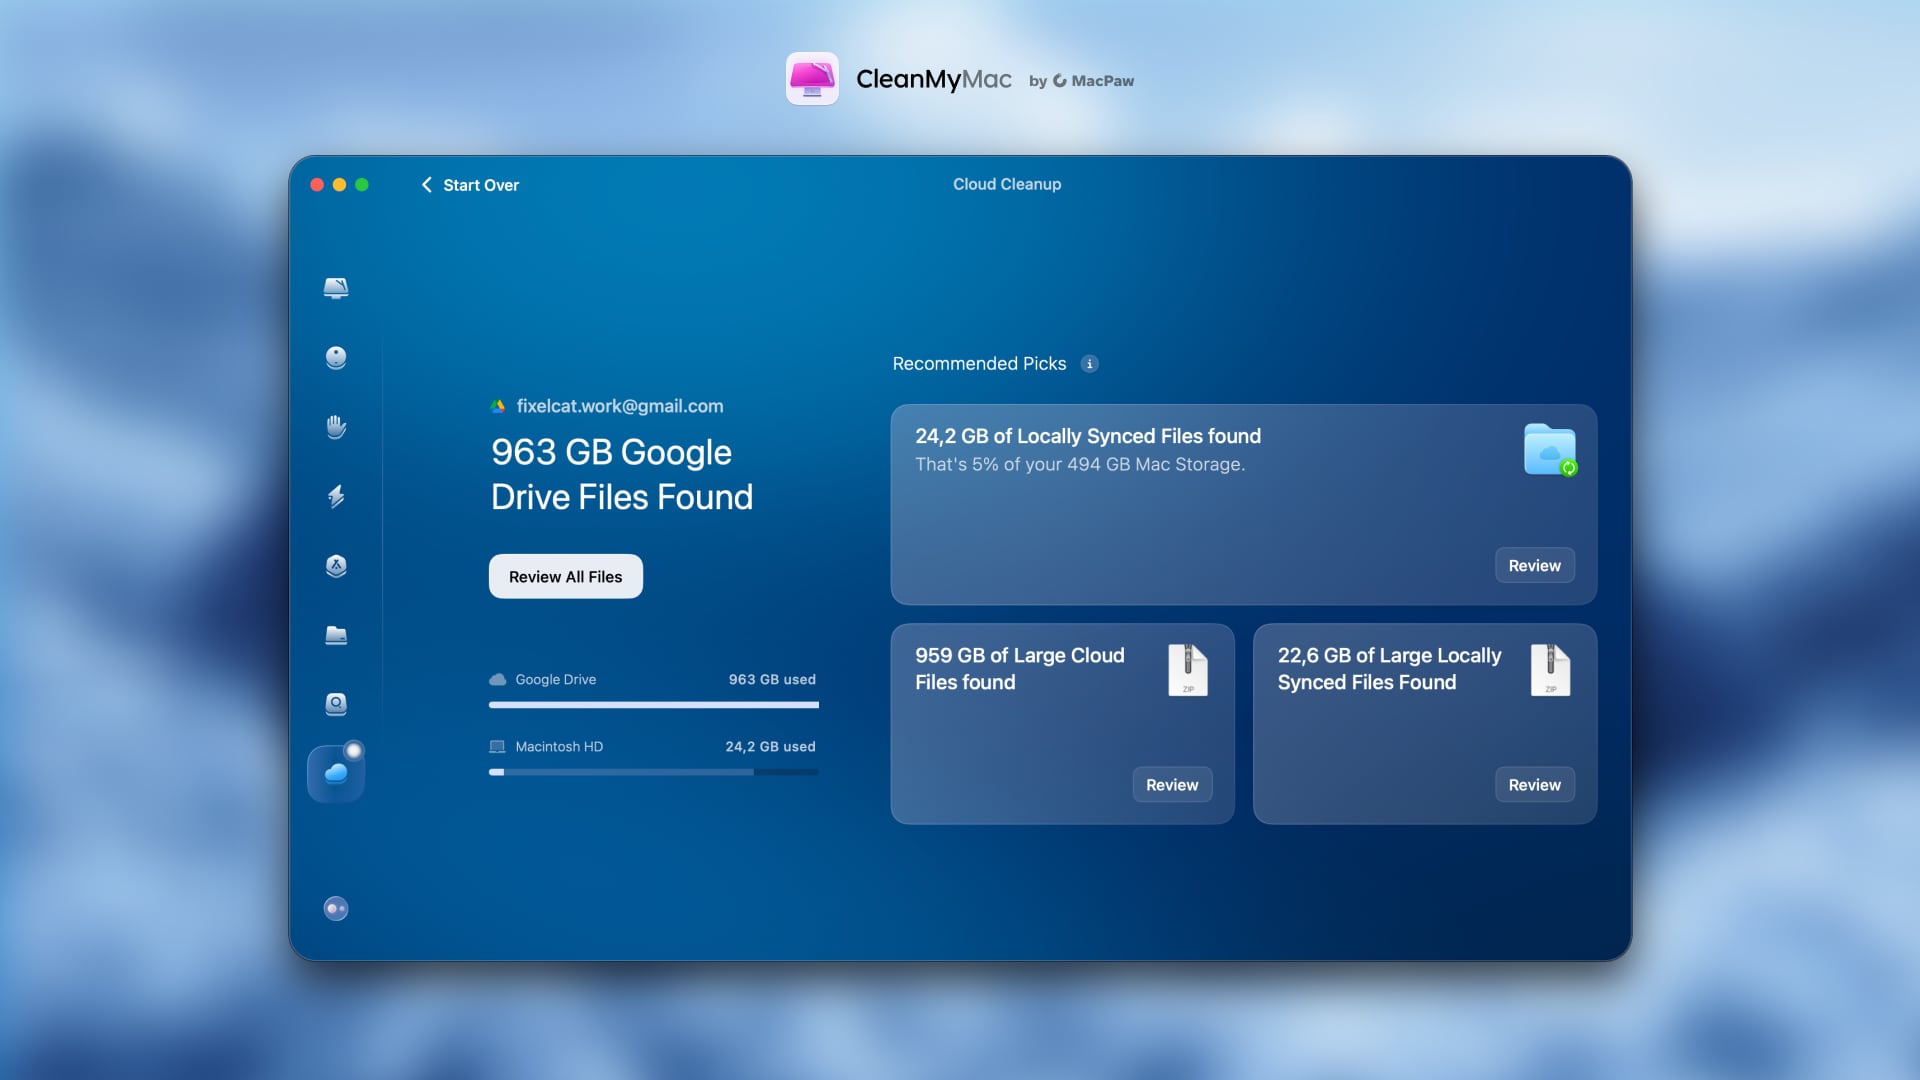Image resolution: width=1920 pixels, height=1080 pixels.
Task: Click the Macintosh HD storage progress bar
Action: tap(653, 772)
